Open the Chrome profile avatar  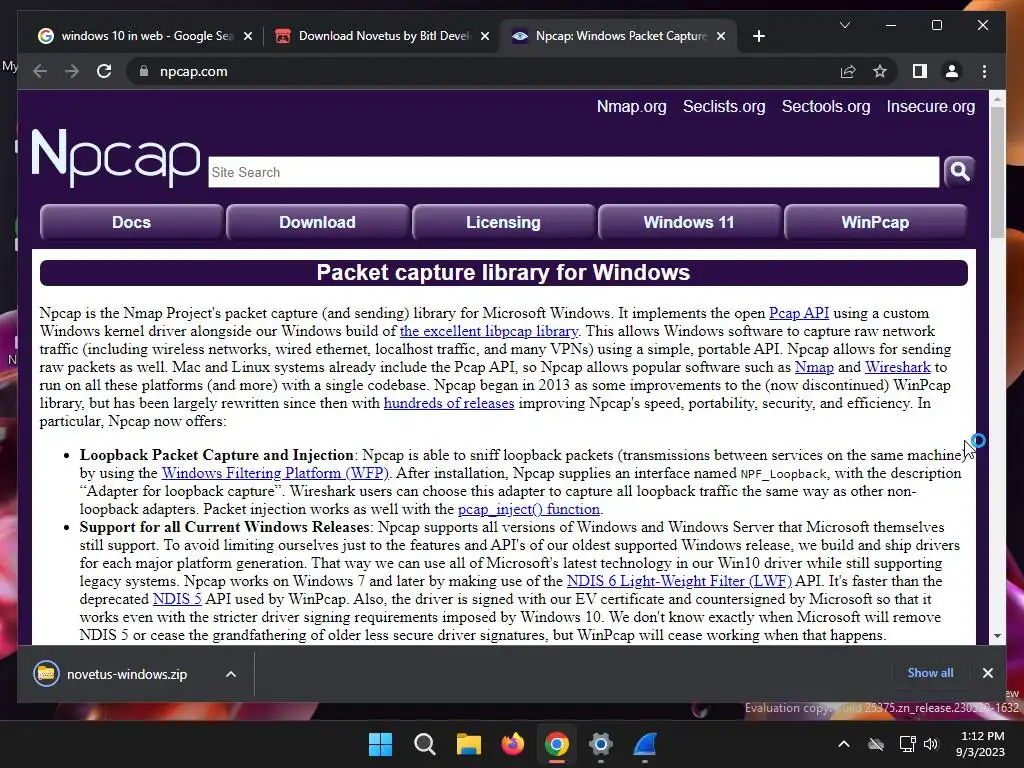(952, 72)
